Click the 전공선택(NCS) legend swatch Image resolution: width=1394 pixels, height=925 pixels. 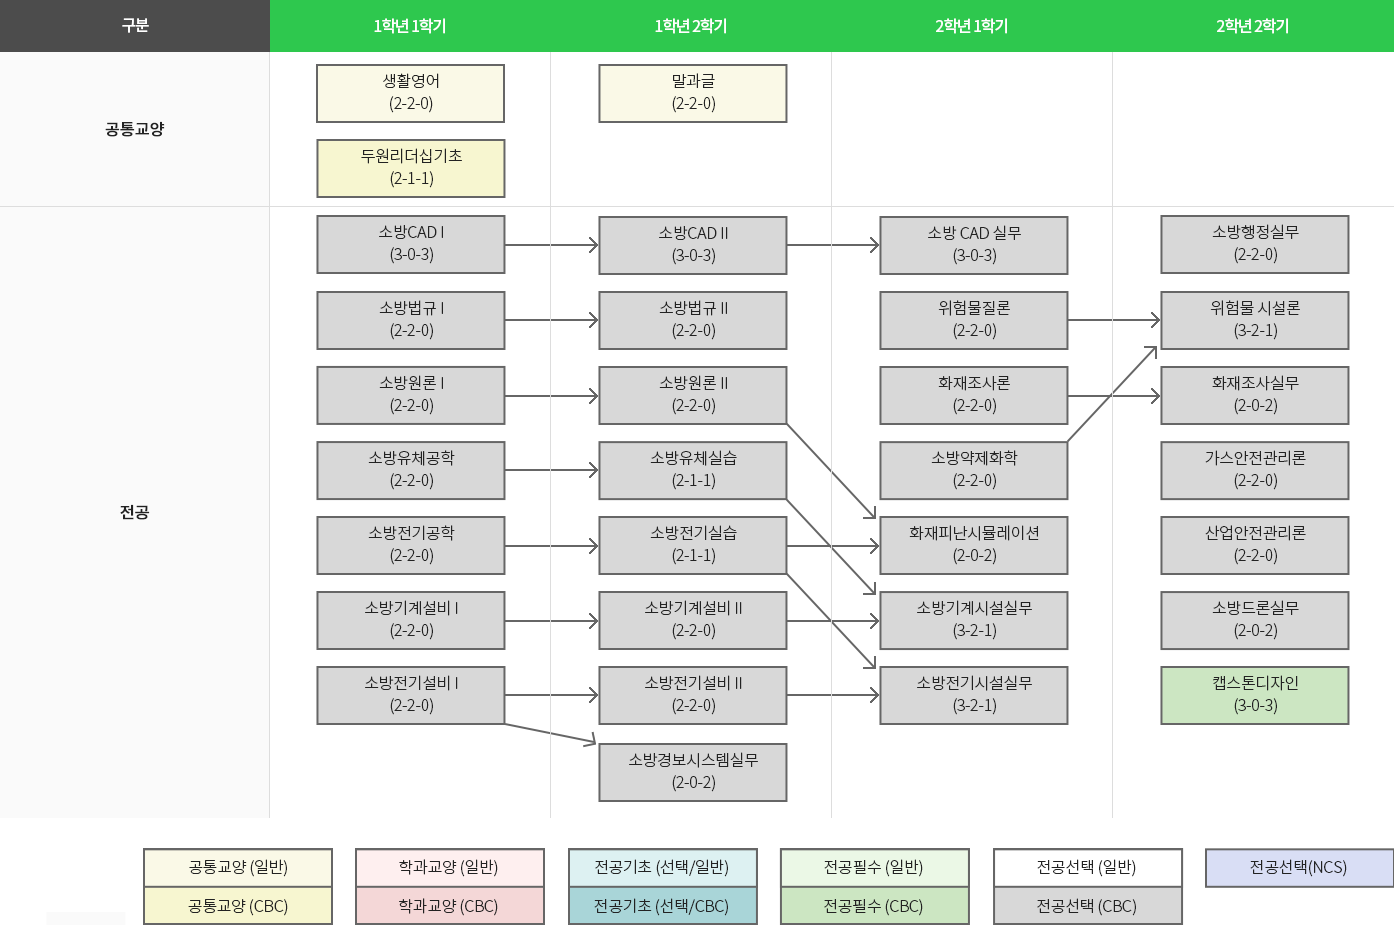click(x=1299, y=867)
